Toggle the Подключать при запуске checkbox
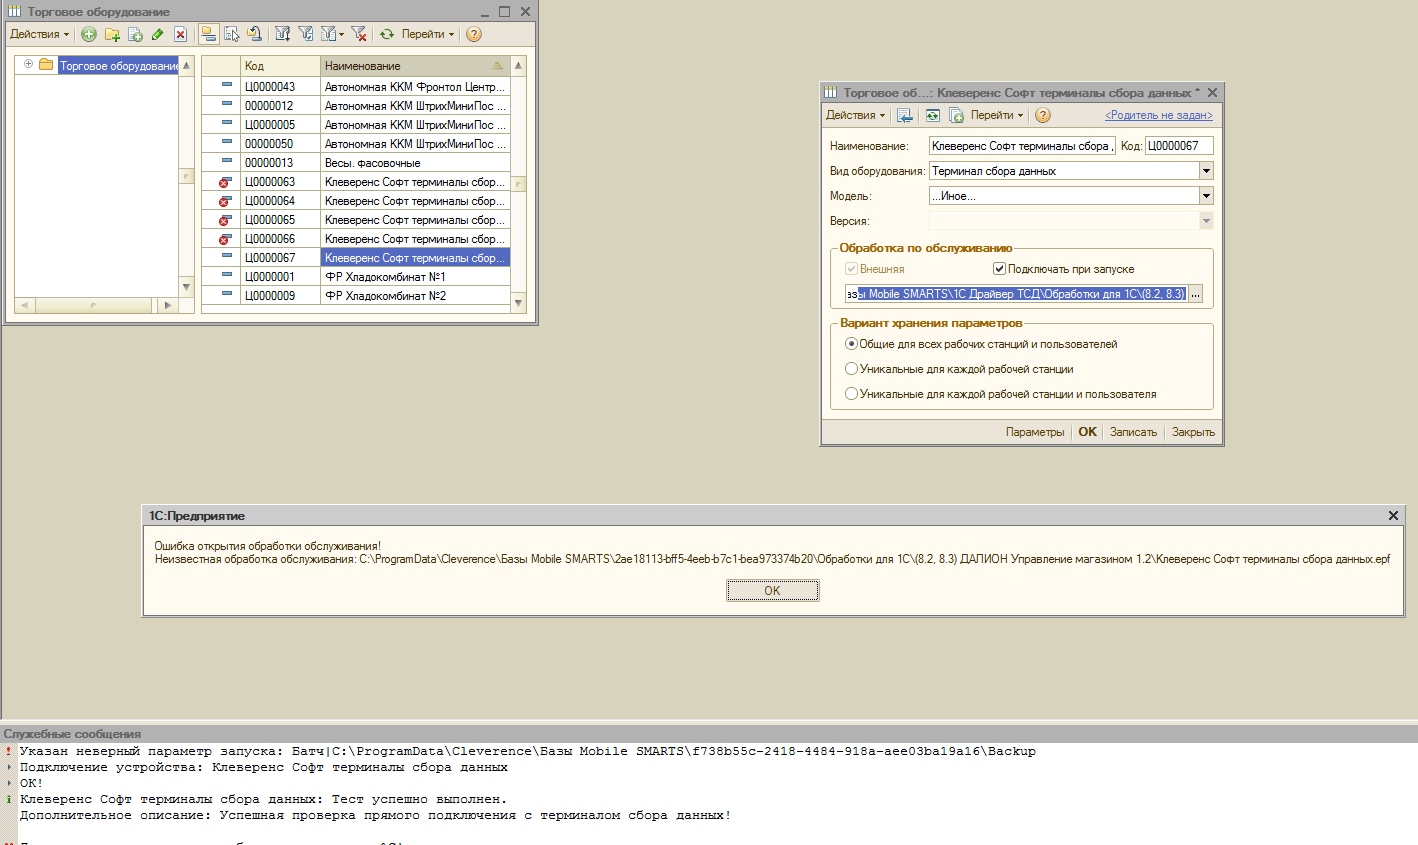 coord(999,269)
